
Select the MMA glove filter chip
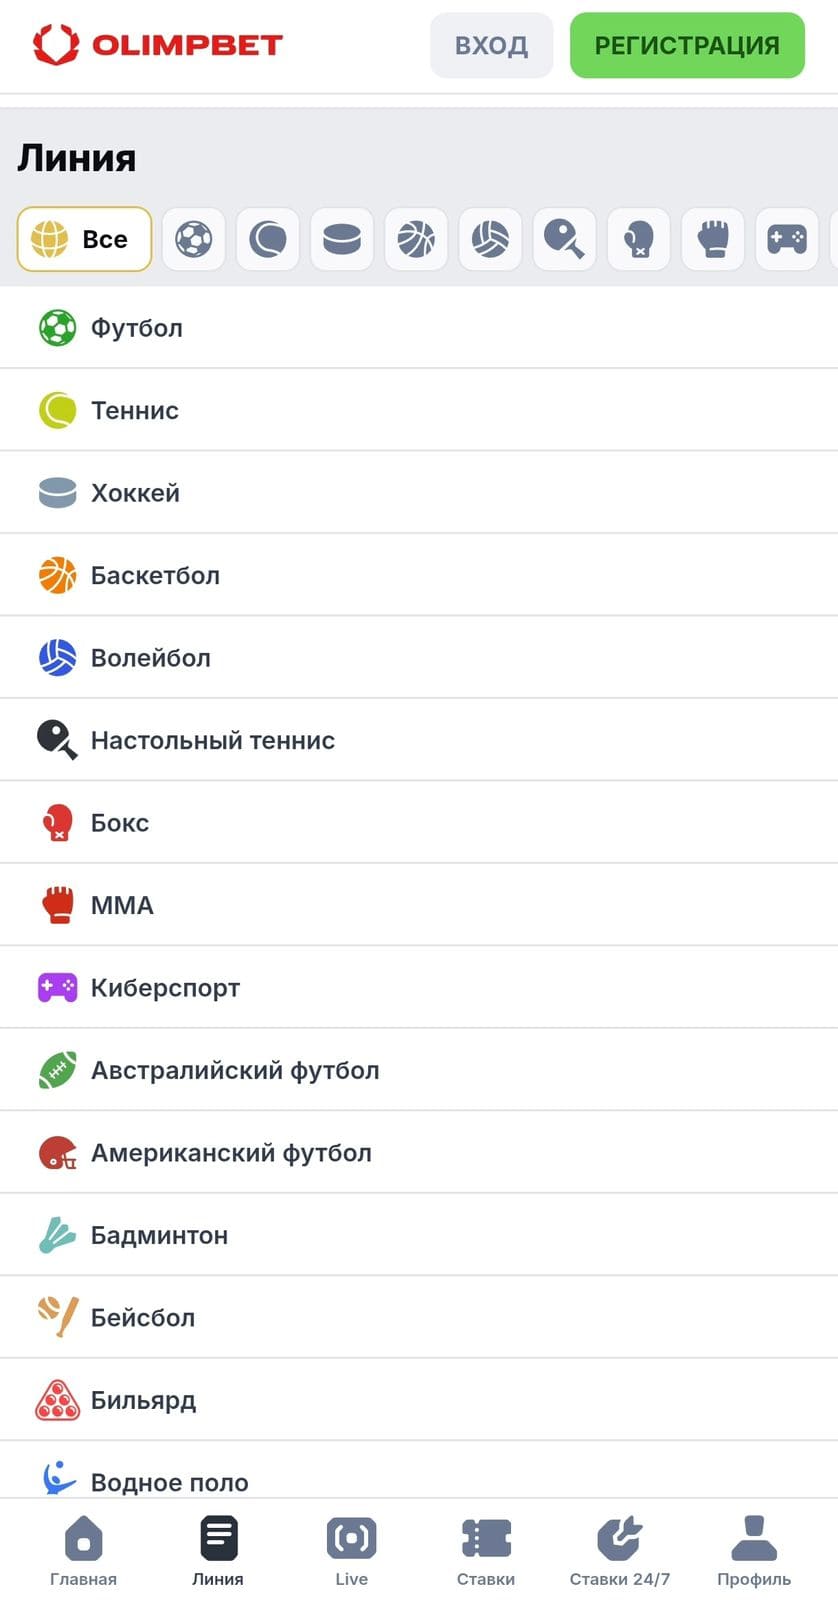tap(713, 239)
